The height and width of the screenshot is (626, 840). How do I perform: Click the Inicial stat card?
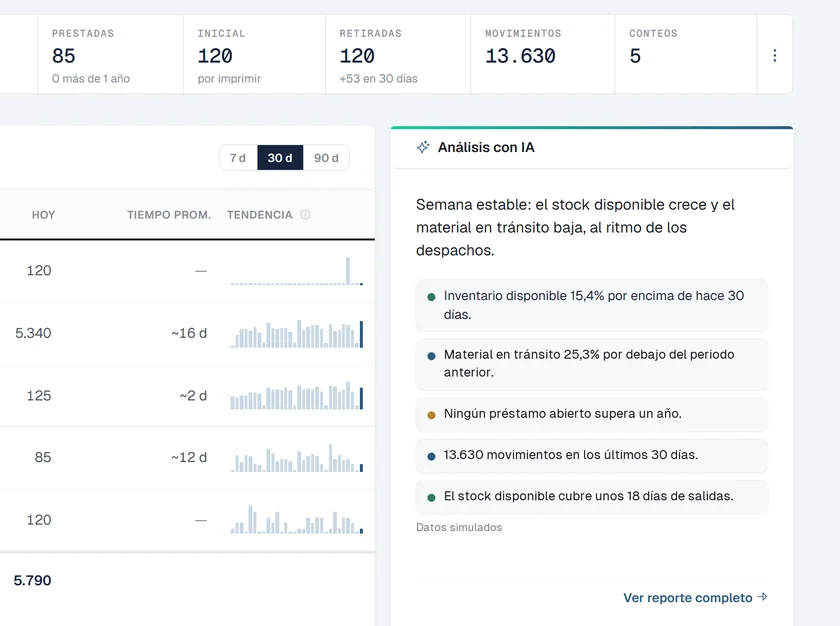(254, 55)
